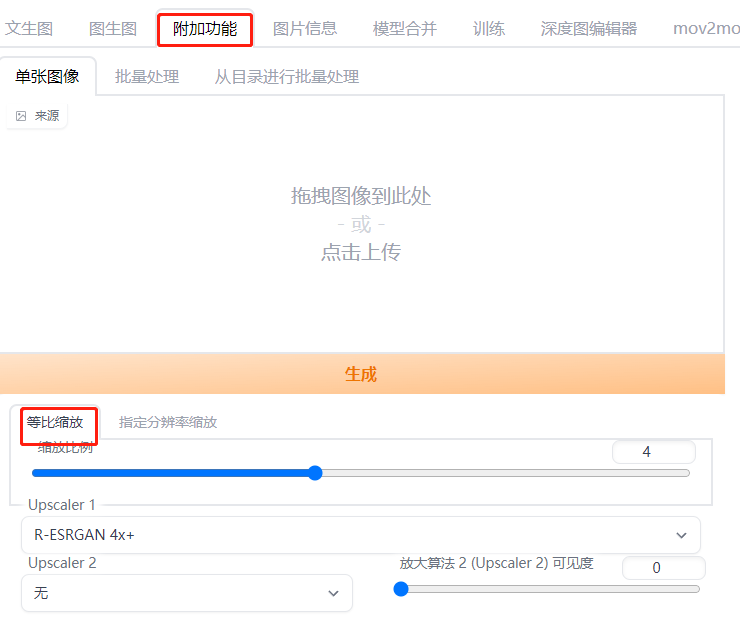Viewport: 740px width, 628px height.
Task: Open the 文生图 tab
Action: (29, 29)
